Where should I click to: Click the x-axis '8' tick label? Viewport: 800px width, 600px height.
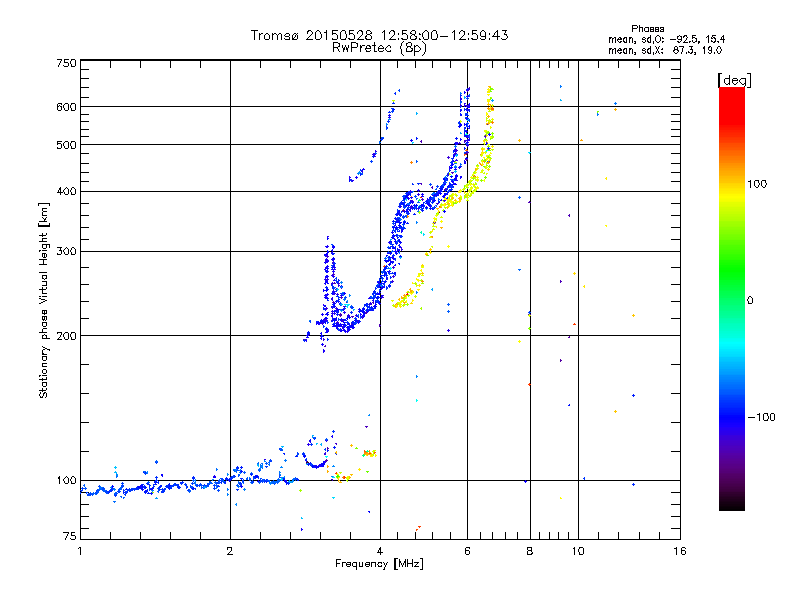[x=530, y=551]
